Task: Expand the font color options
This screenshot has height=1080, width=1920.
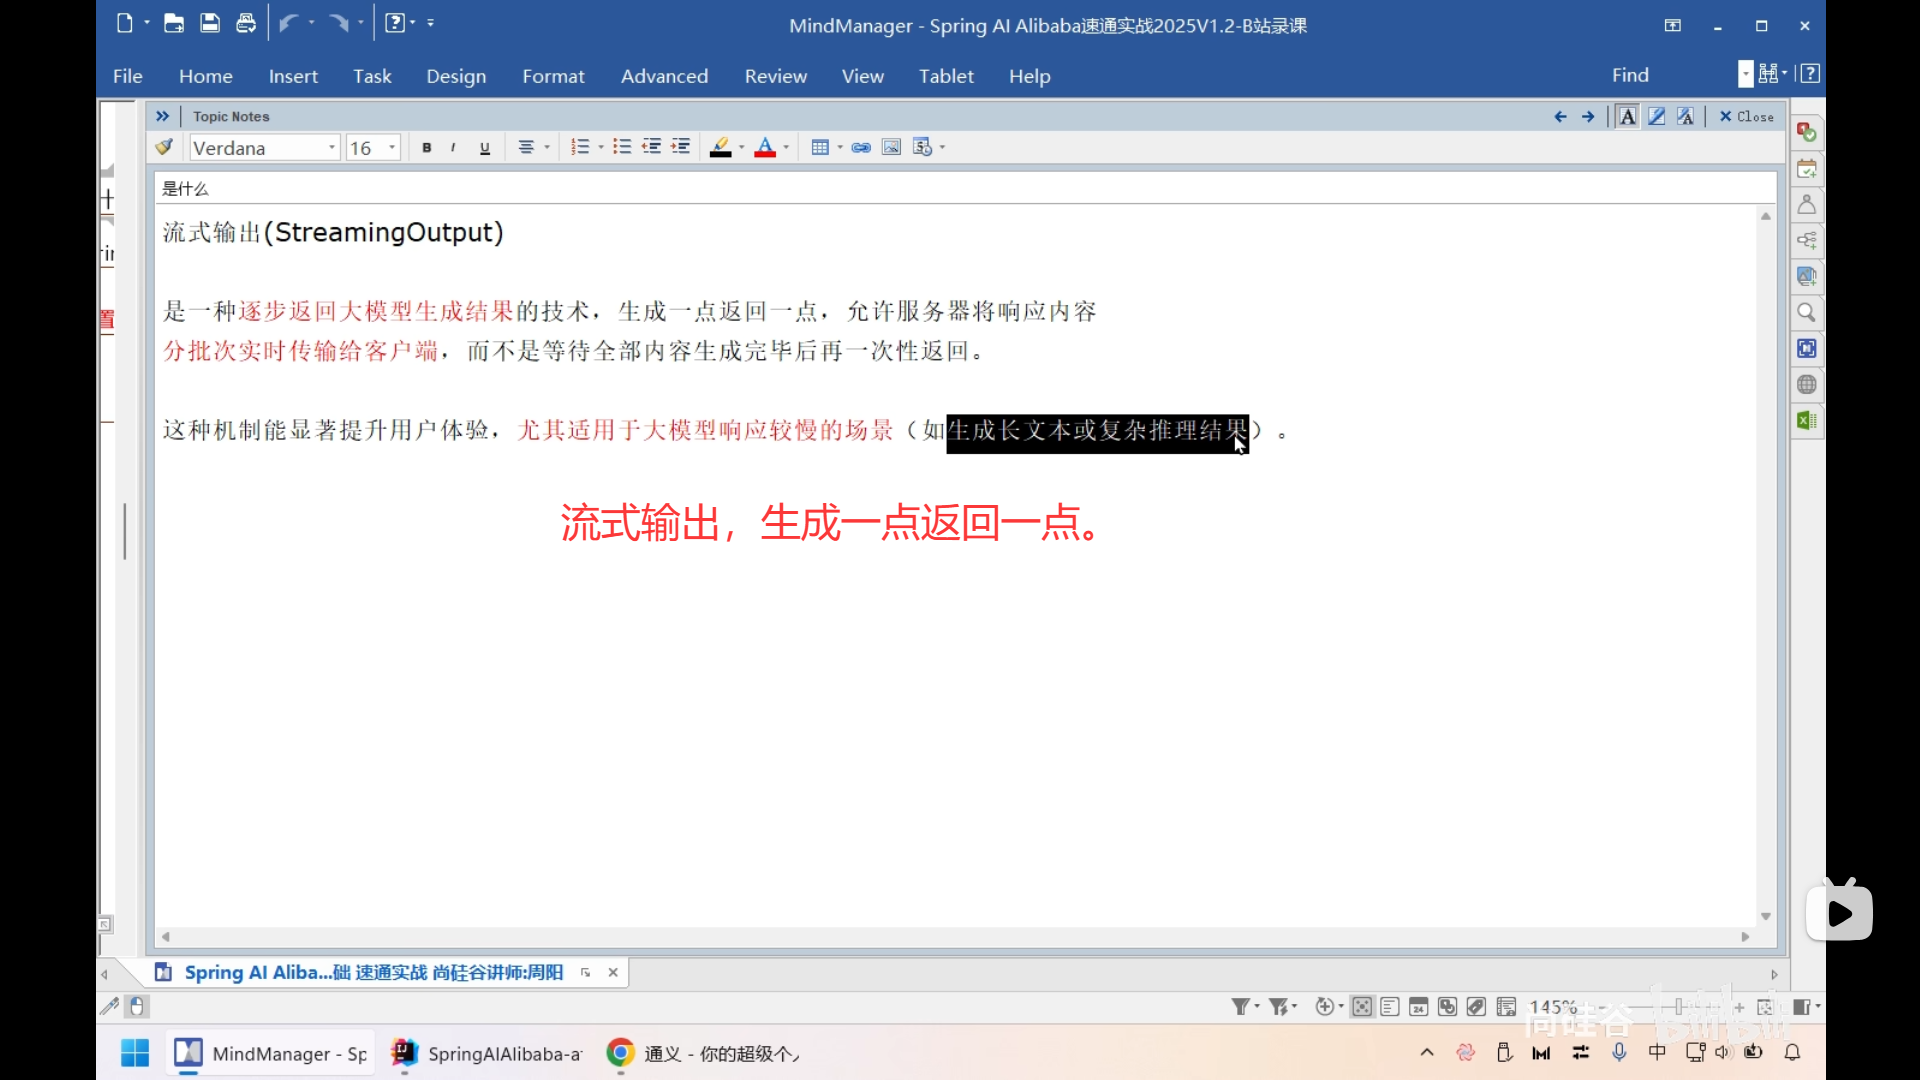Action: click(x=784, y=147)
